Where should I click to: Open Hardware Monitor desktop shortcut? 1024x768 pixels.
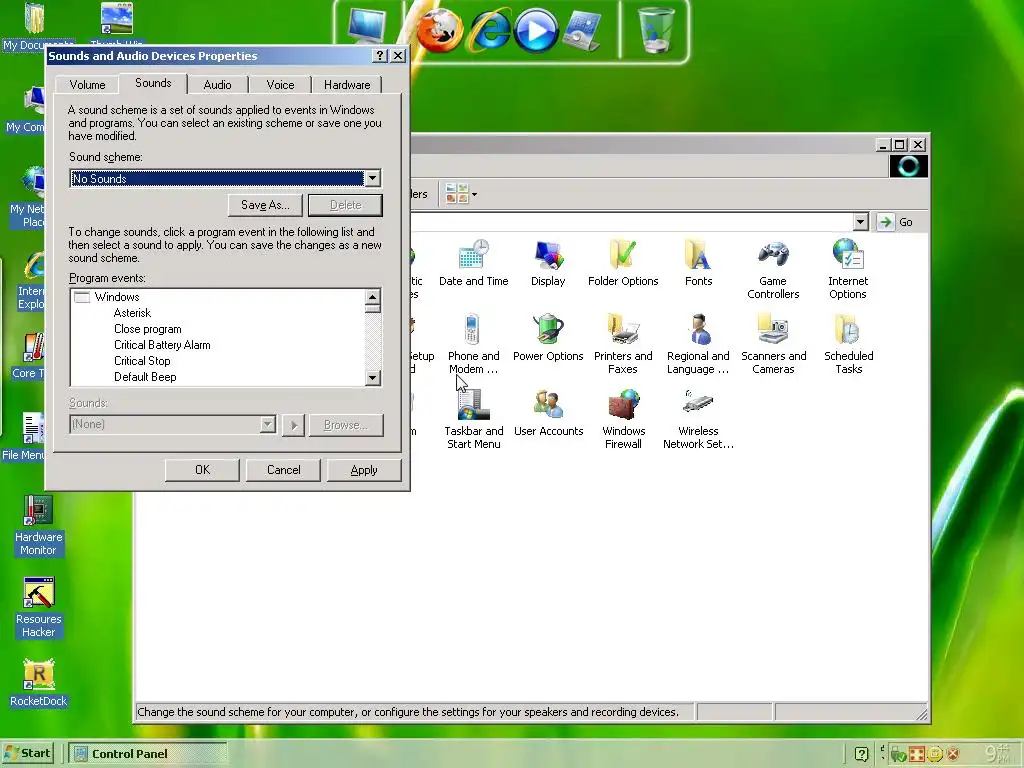click(38, 526)
